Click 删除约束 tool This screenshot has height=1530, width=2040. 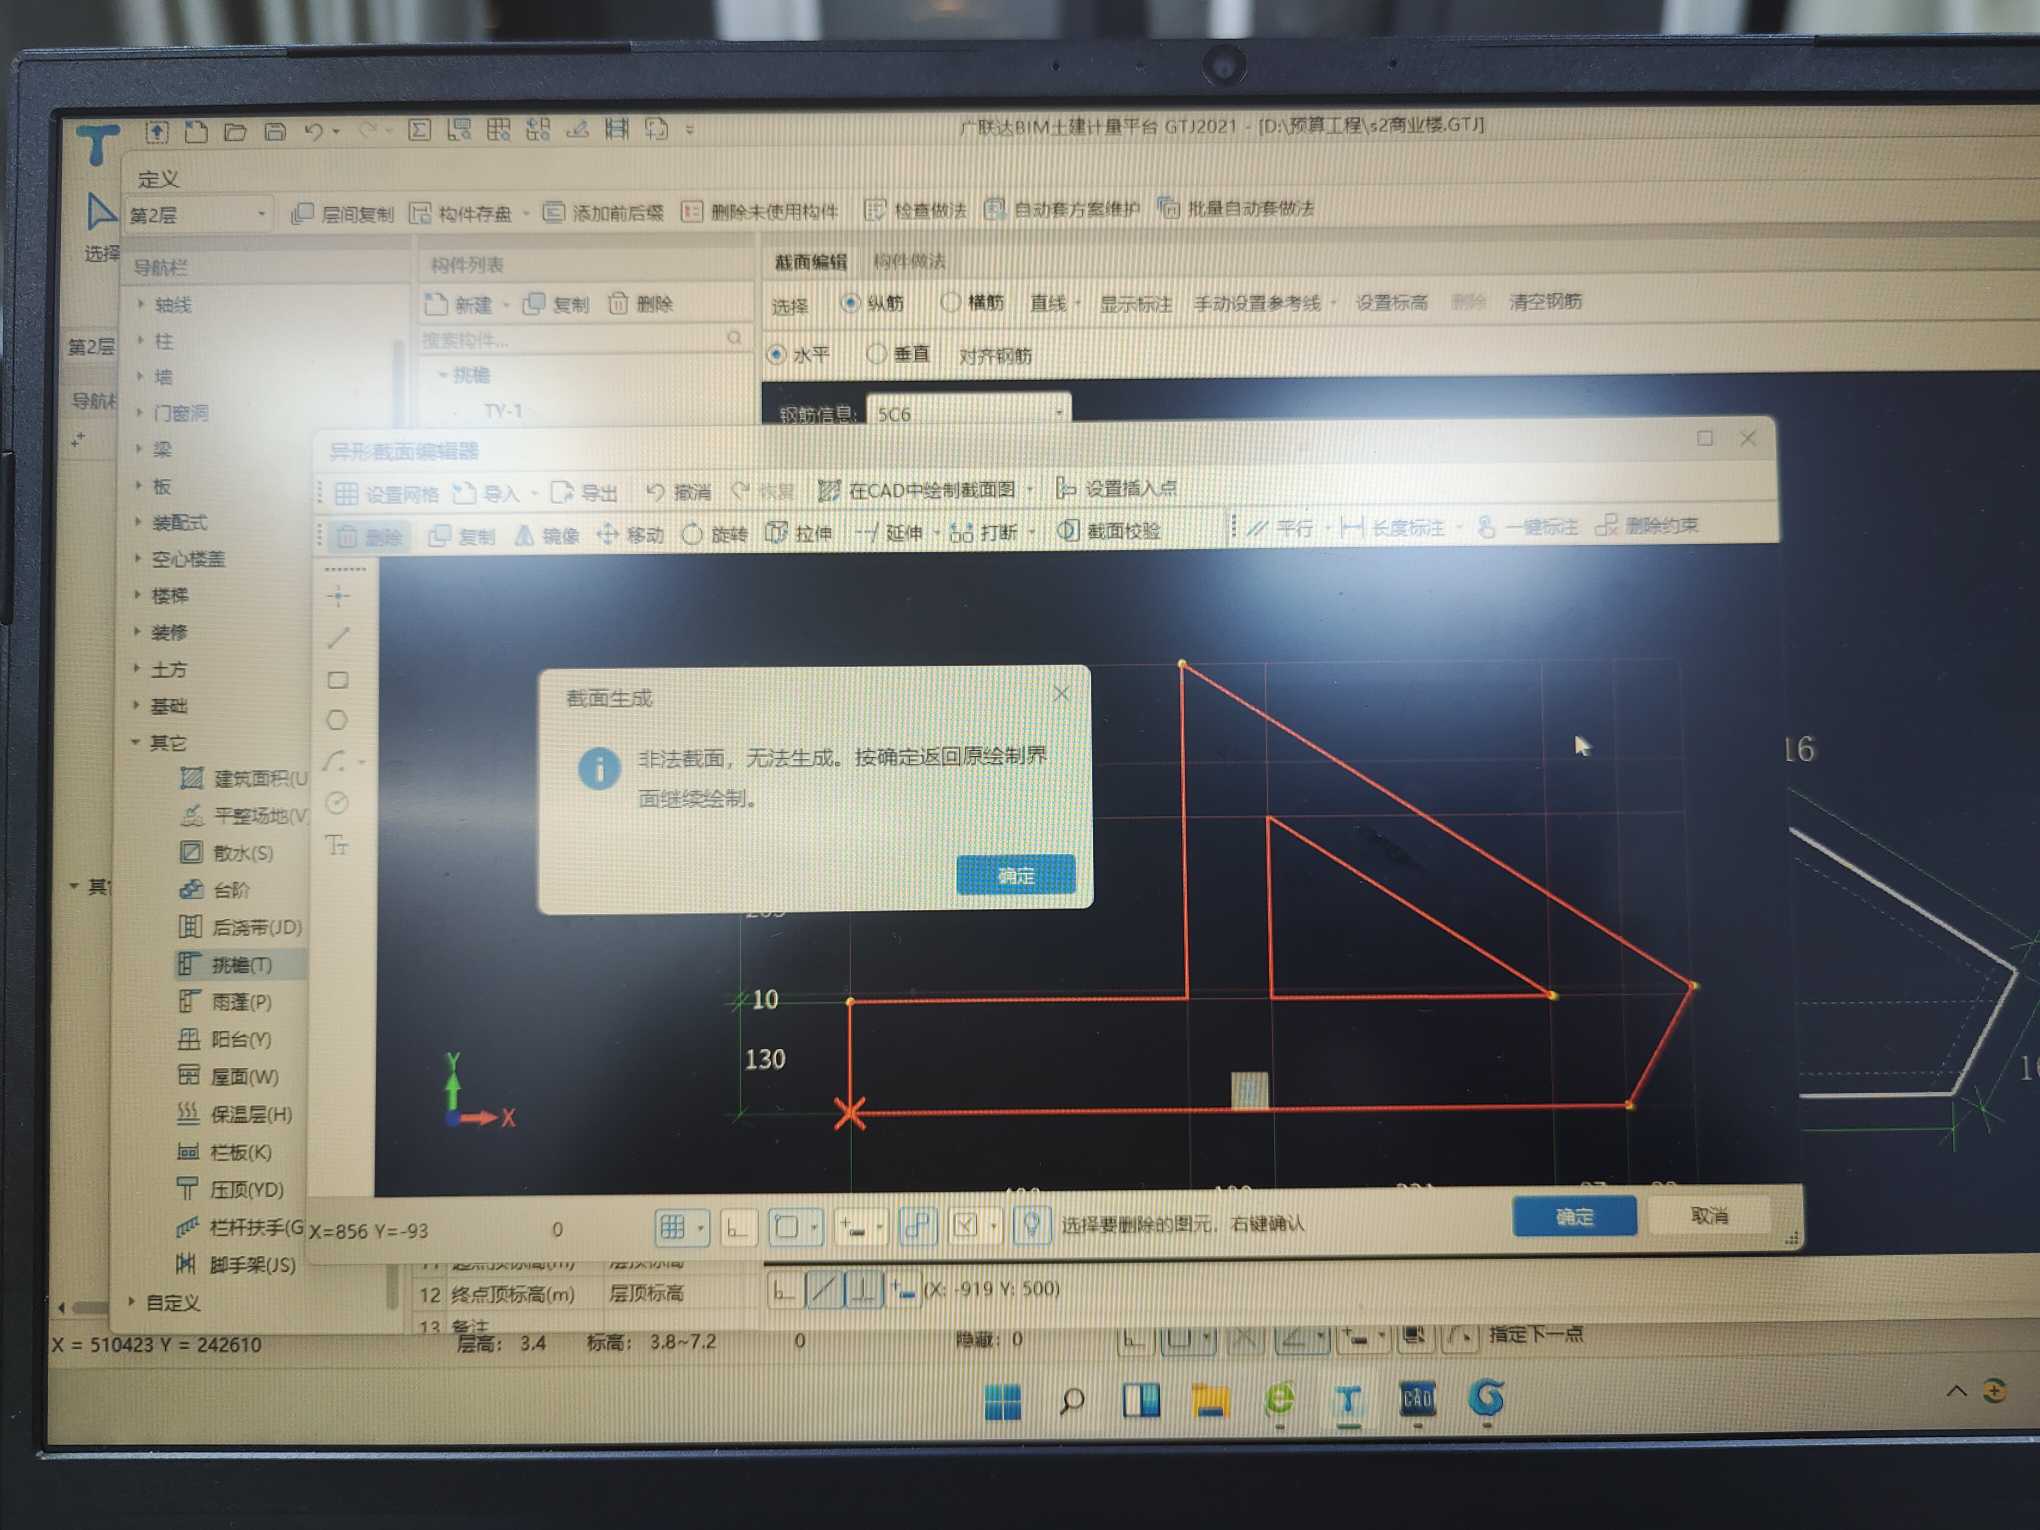(x=1646, y=524)
